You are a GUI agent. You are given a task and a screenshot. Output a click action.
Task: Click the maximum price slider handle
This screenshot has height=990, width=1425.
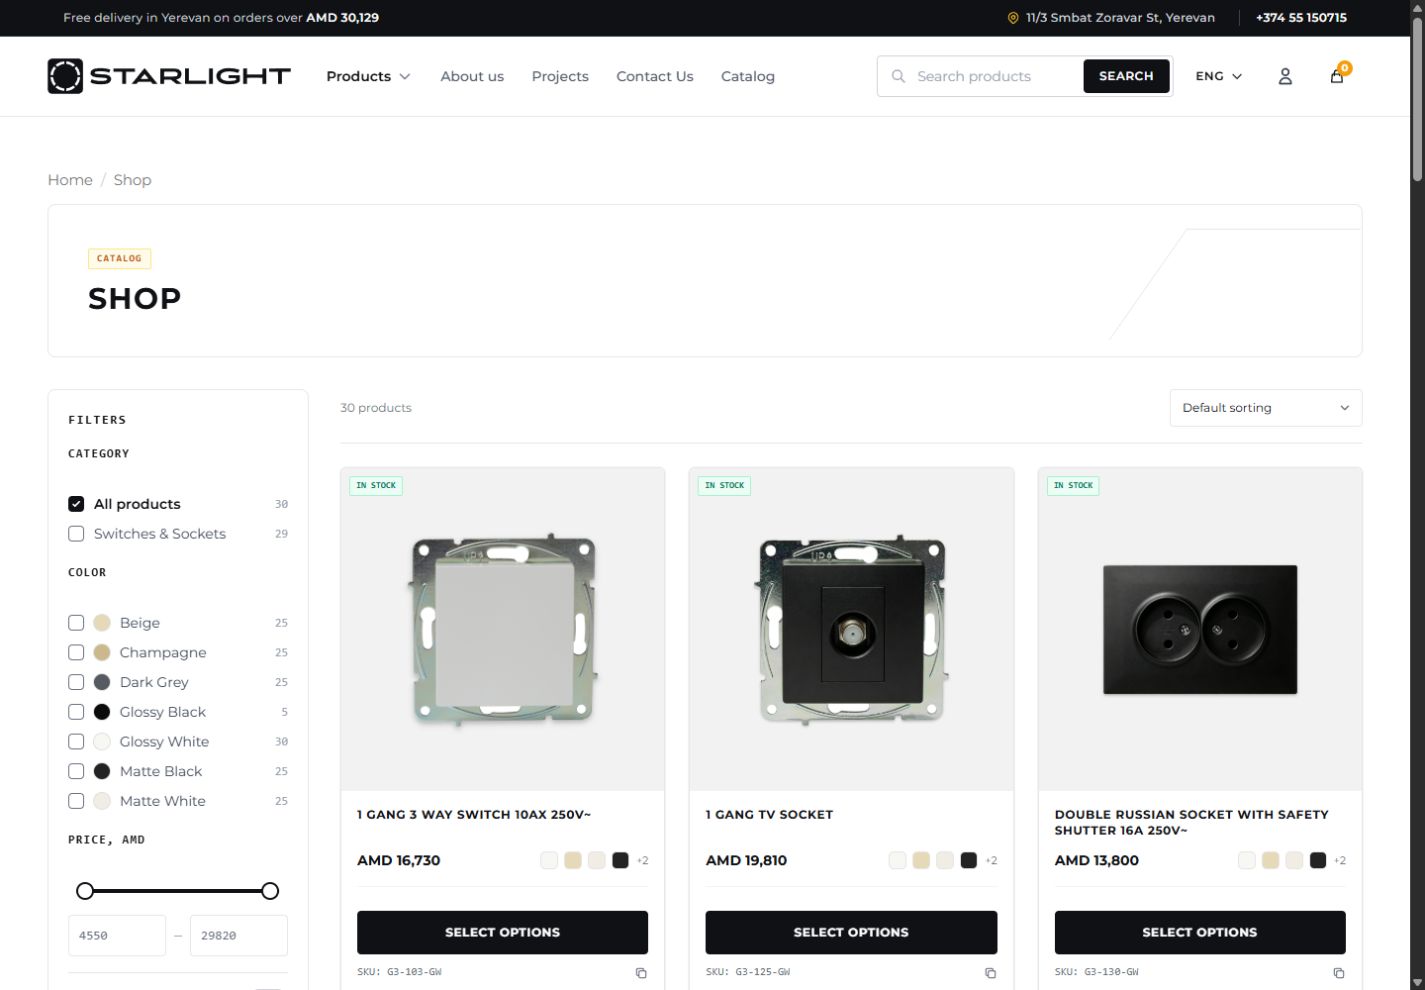coord(270,891)
